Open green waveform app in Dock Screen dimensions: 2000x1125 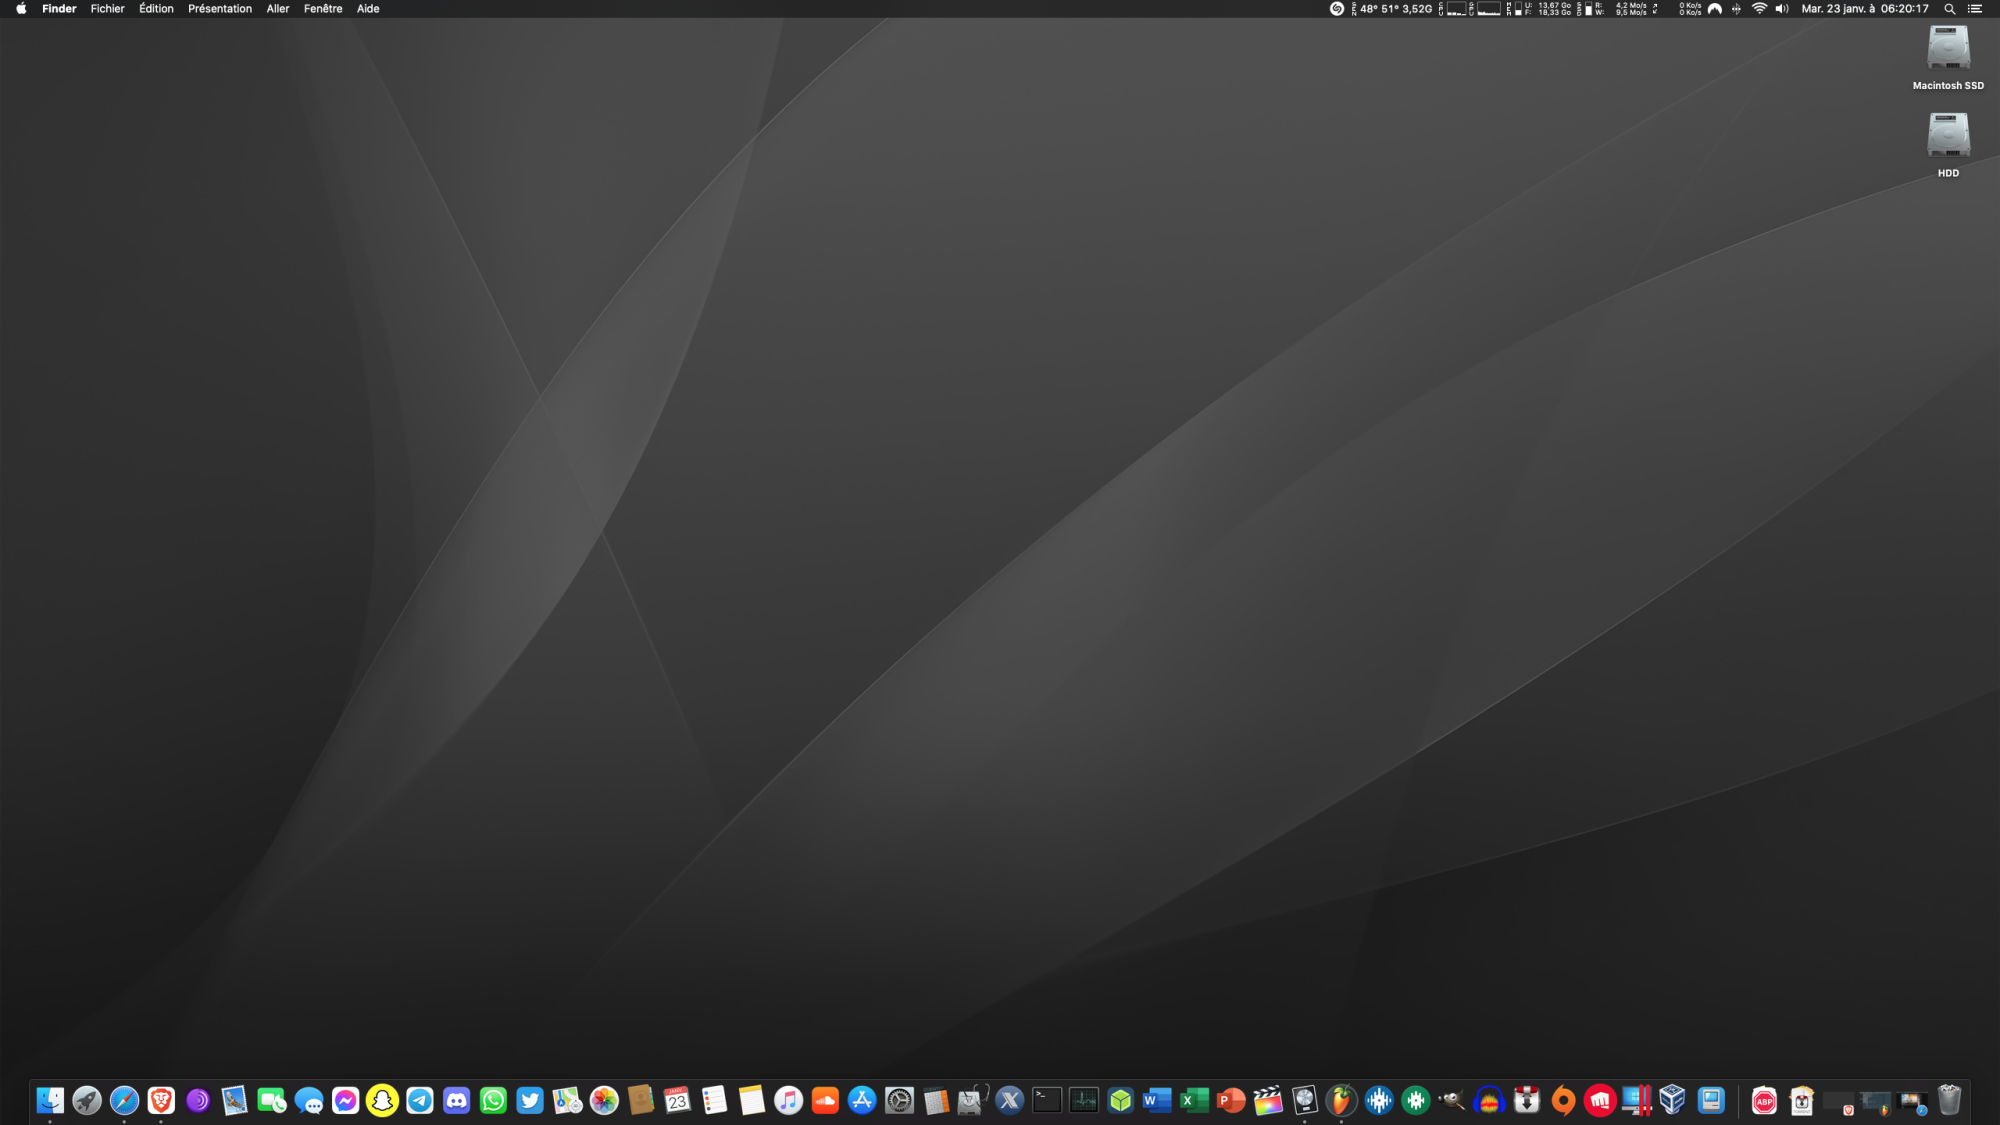(1416, 1101)
